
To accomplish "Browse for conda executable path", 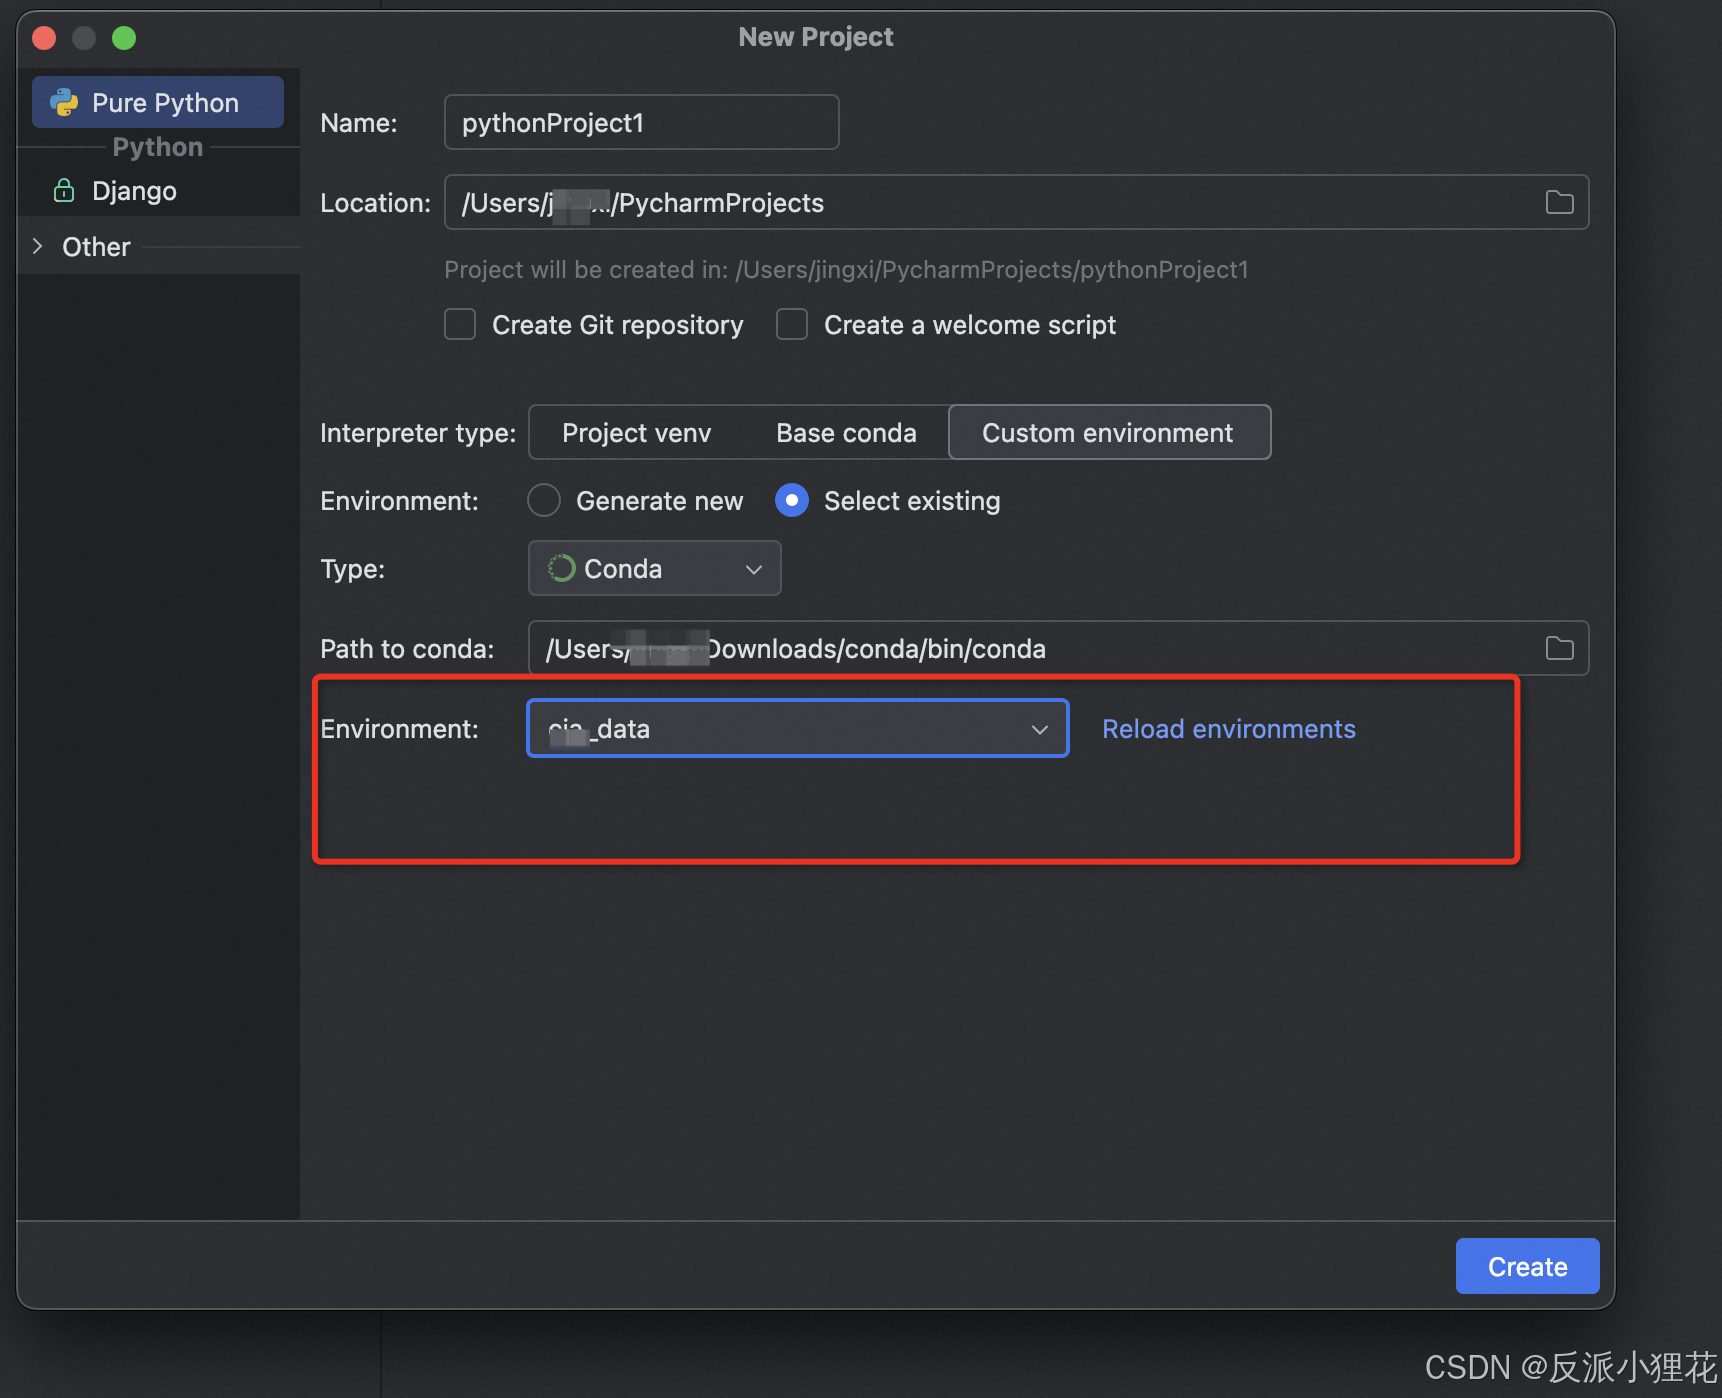I will coord(1559,648).
